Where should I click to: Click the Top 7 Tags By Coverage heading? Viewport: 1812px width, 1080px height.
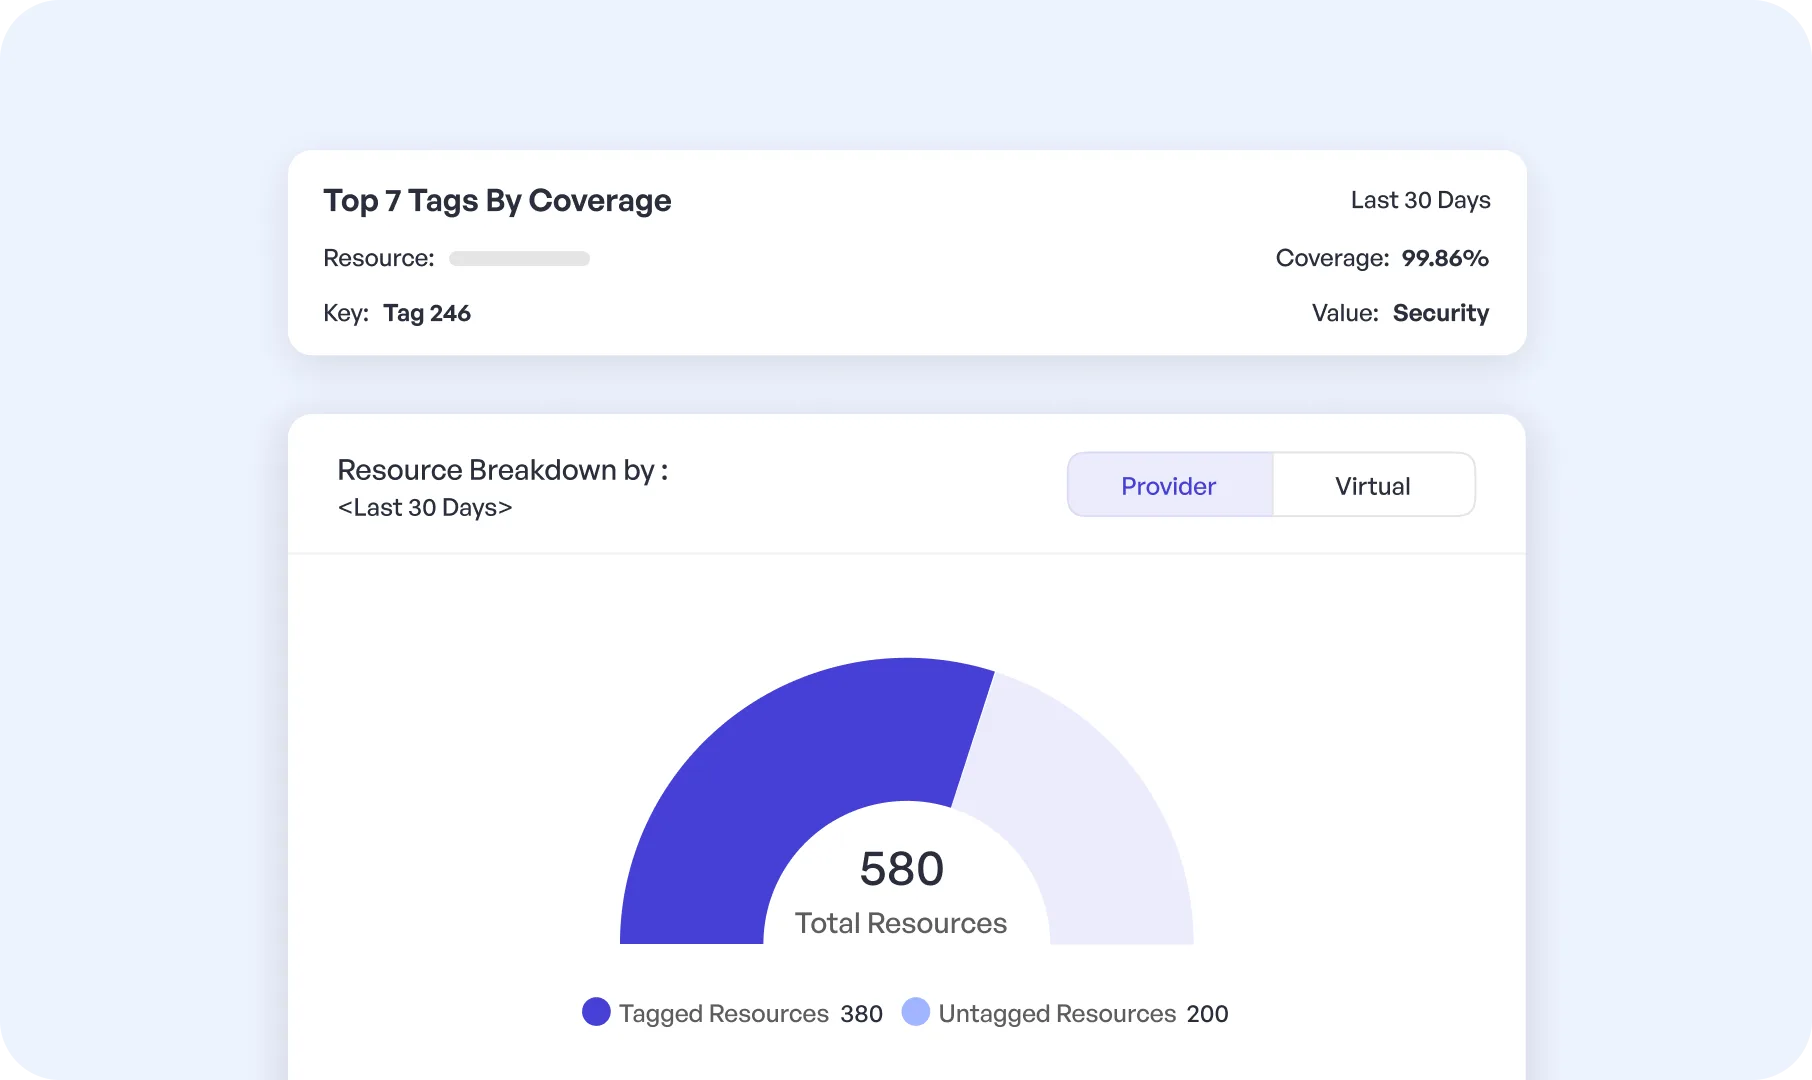click(x=497, y=200)
